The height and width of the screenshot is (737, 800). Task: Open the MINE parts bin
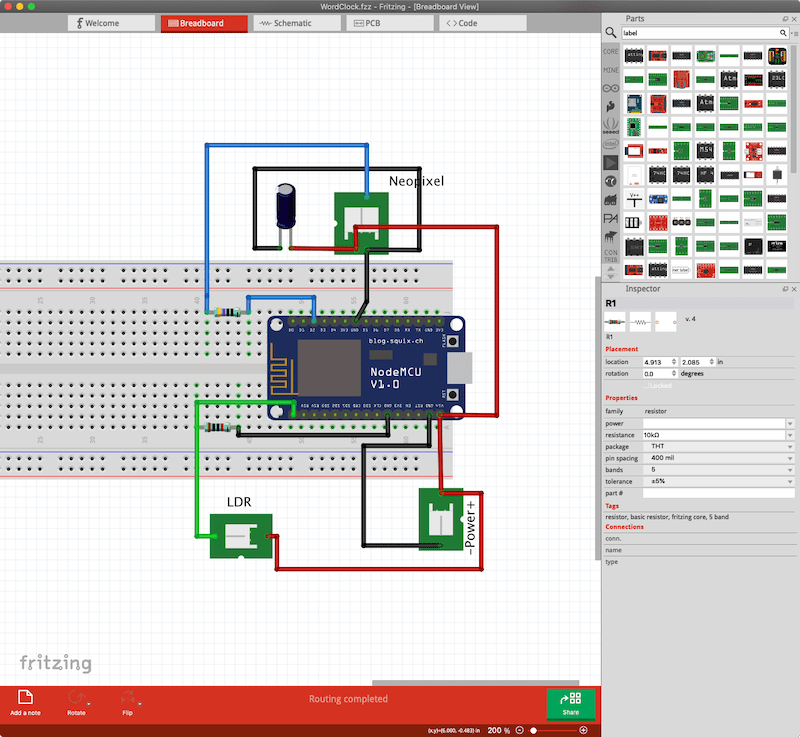point(611,70)
